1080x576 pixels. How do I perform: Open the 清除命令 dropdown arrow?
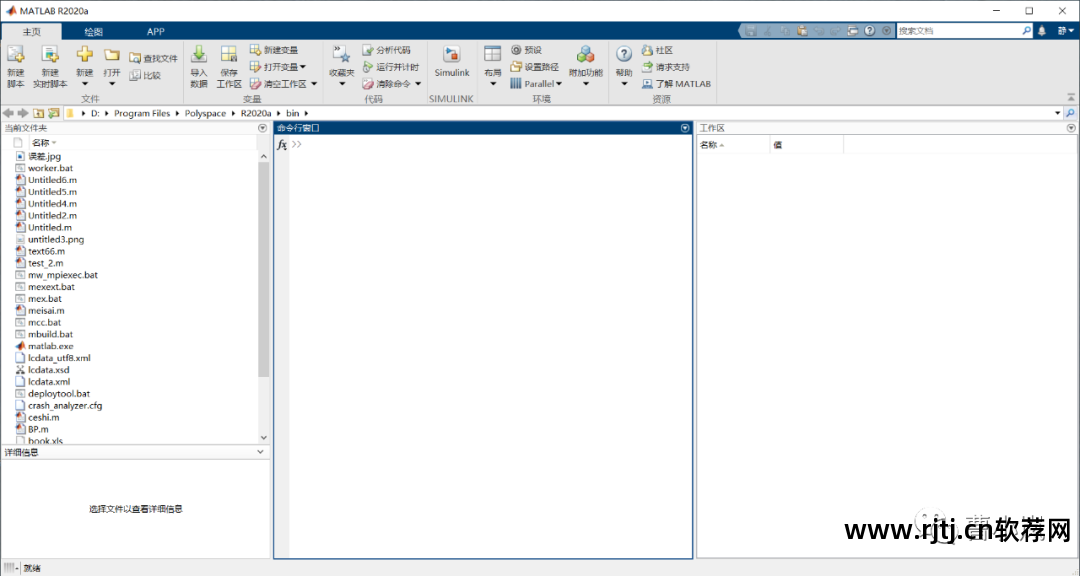tap(418, 84)
